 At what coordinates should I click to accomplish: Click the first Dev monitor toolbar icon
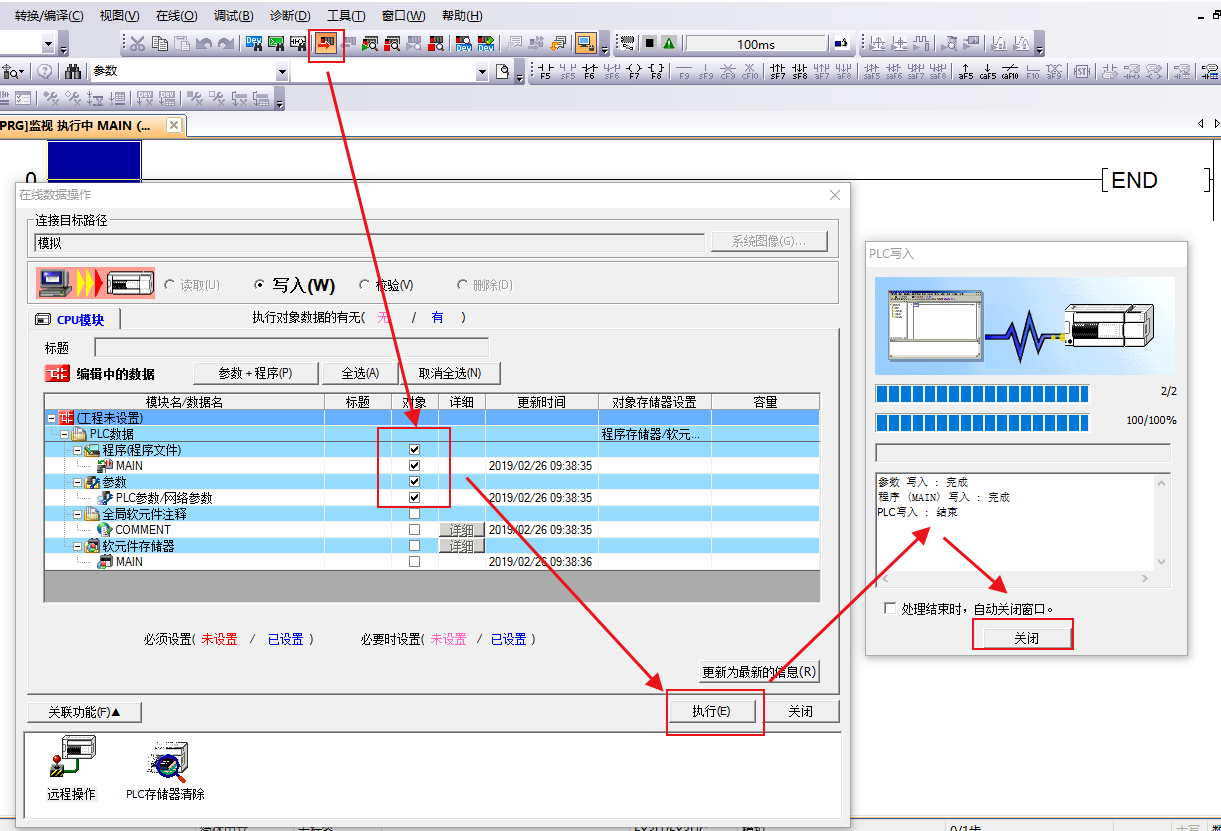pos(254,44)
